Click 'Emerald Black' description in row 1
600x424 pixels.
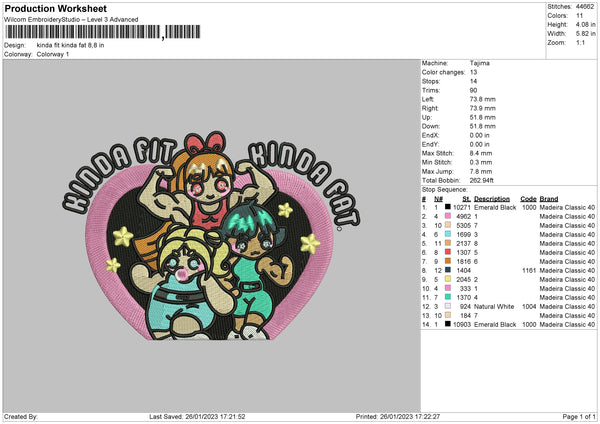[495, 207]
